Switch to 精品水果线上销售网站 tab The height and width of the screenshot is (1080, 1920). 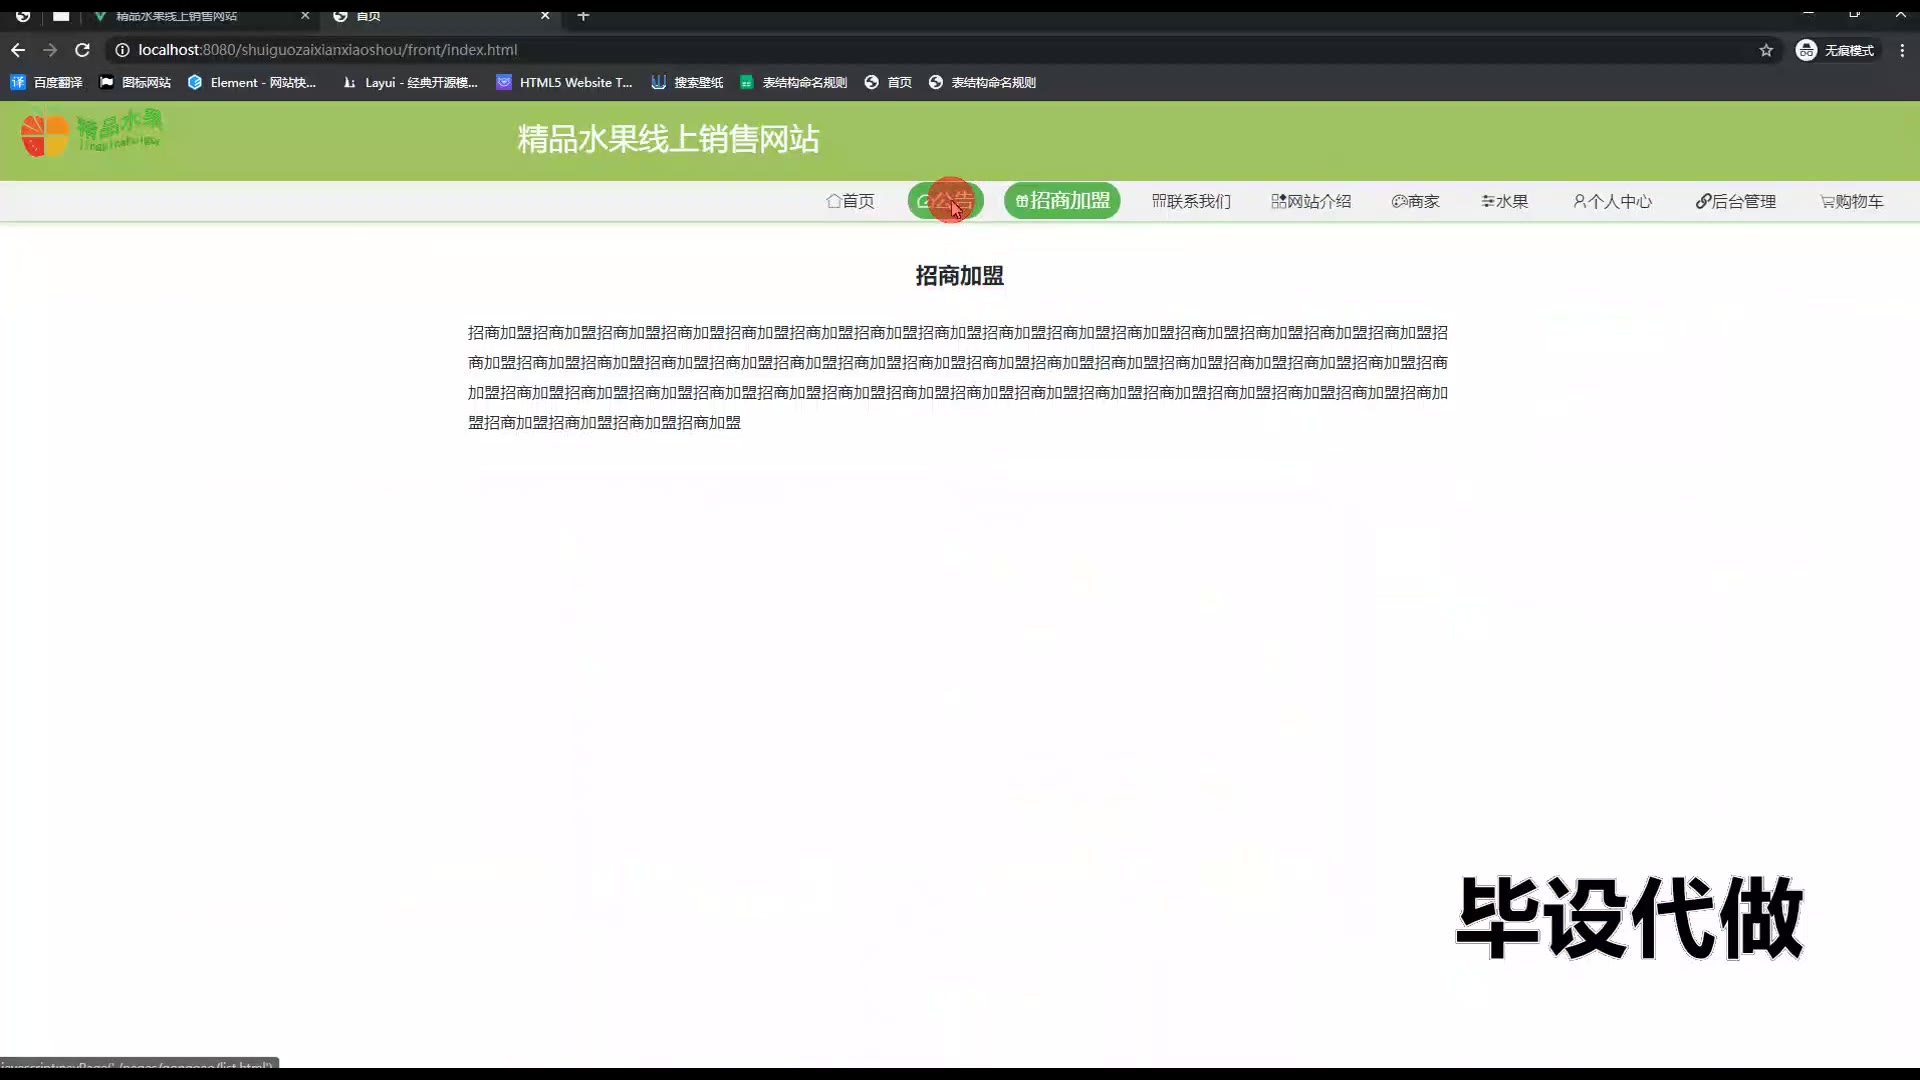tap(176, 16)
